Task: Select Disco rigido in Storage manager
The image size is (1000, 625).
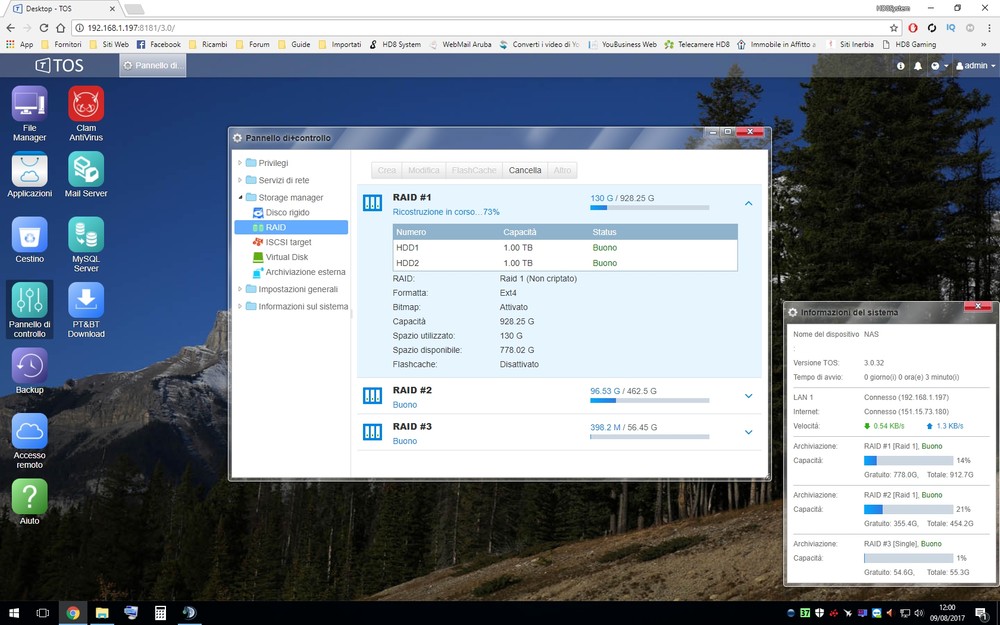Action: [287, 213]
